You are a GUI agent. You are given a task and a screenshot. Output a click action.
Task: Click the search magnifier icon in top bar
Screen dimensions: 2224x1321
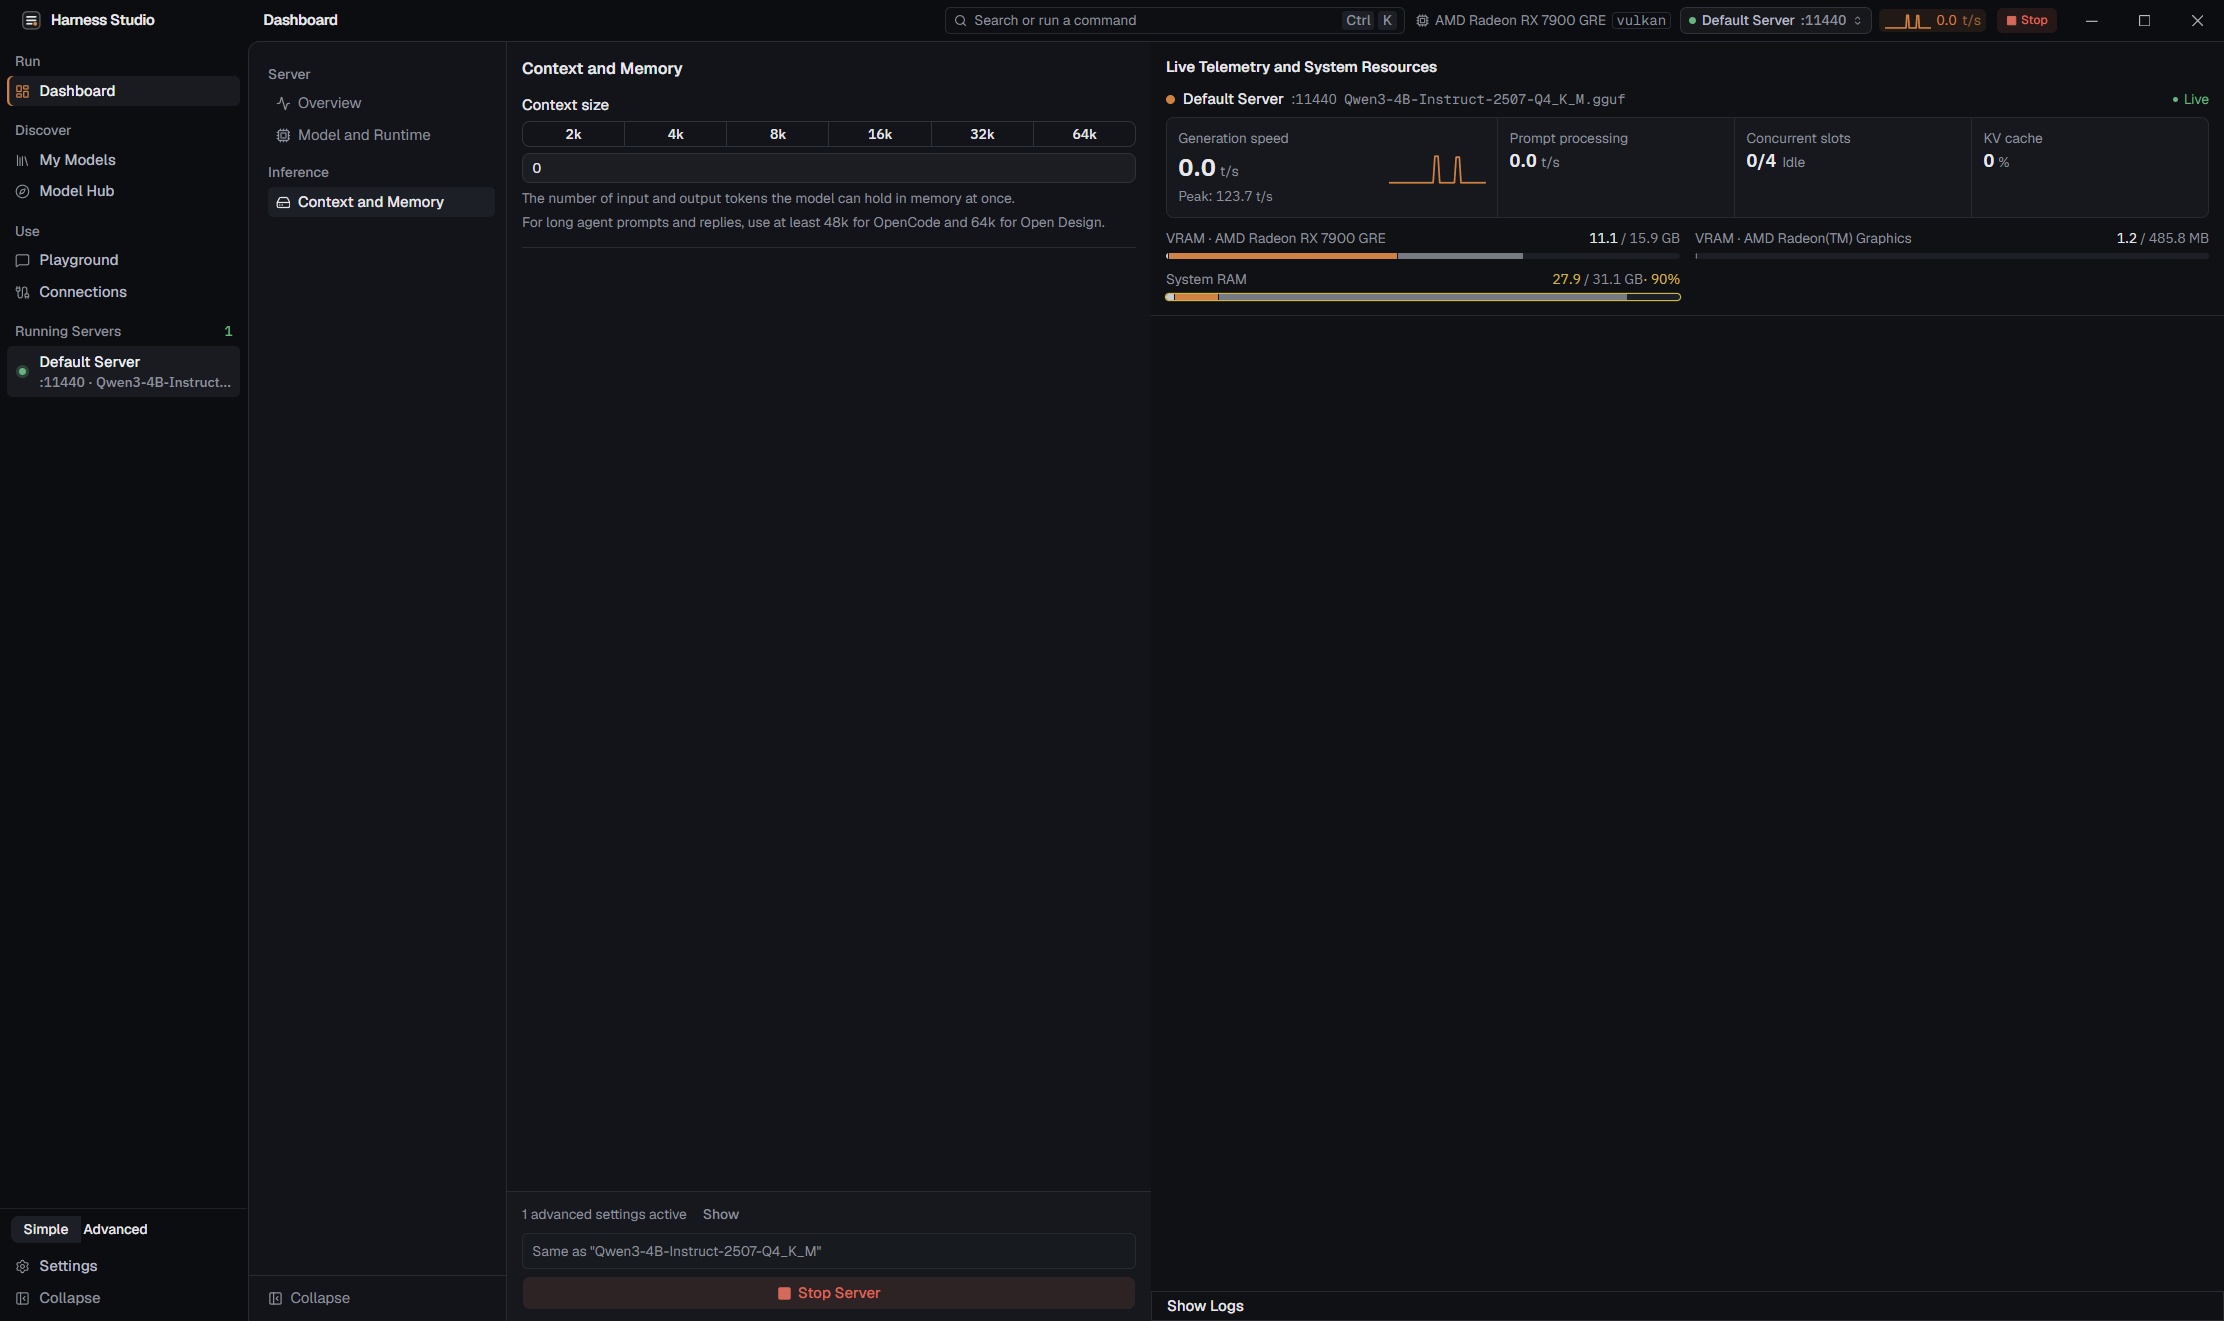[960, 20]
